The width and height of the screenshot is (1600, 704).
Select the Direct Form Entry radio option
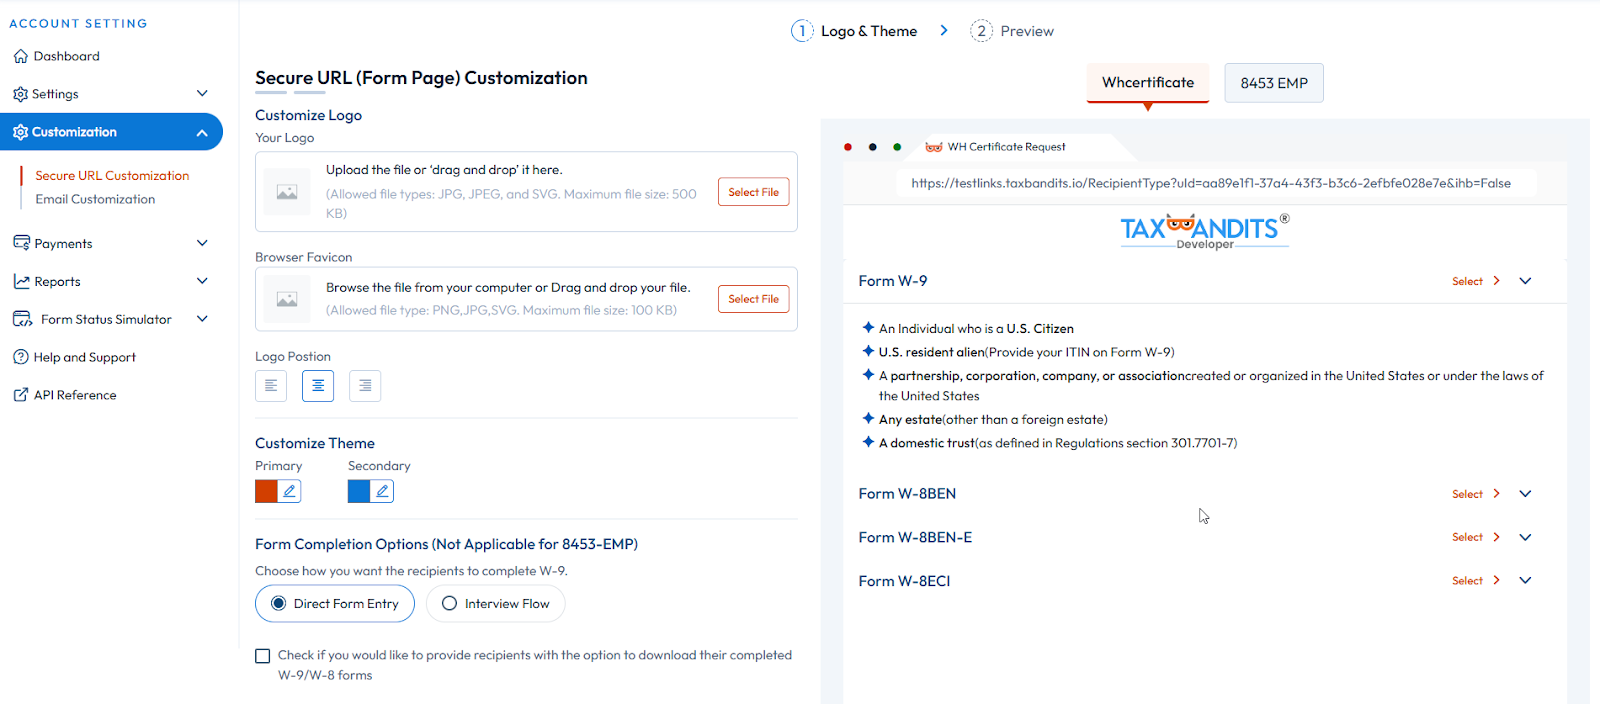click(x=279, y=604)
